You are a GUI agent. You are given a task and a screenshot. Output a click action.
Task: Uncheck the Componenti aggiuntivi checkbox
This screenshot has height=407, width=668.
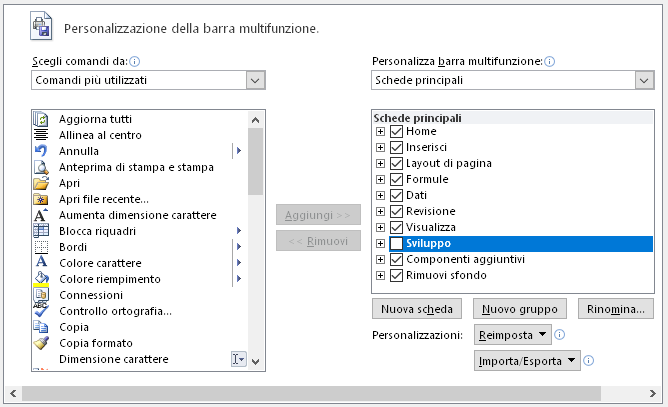tap(396, 259)
